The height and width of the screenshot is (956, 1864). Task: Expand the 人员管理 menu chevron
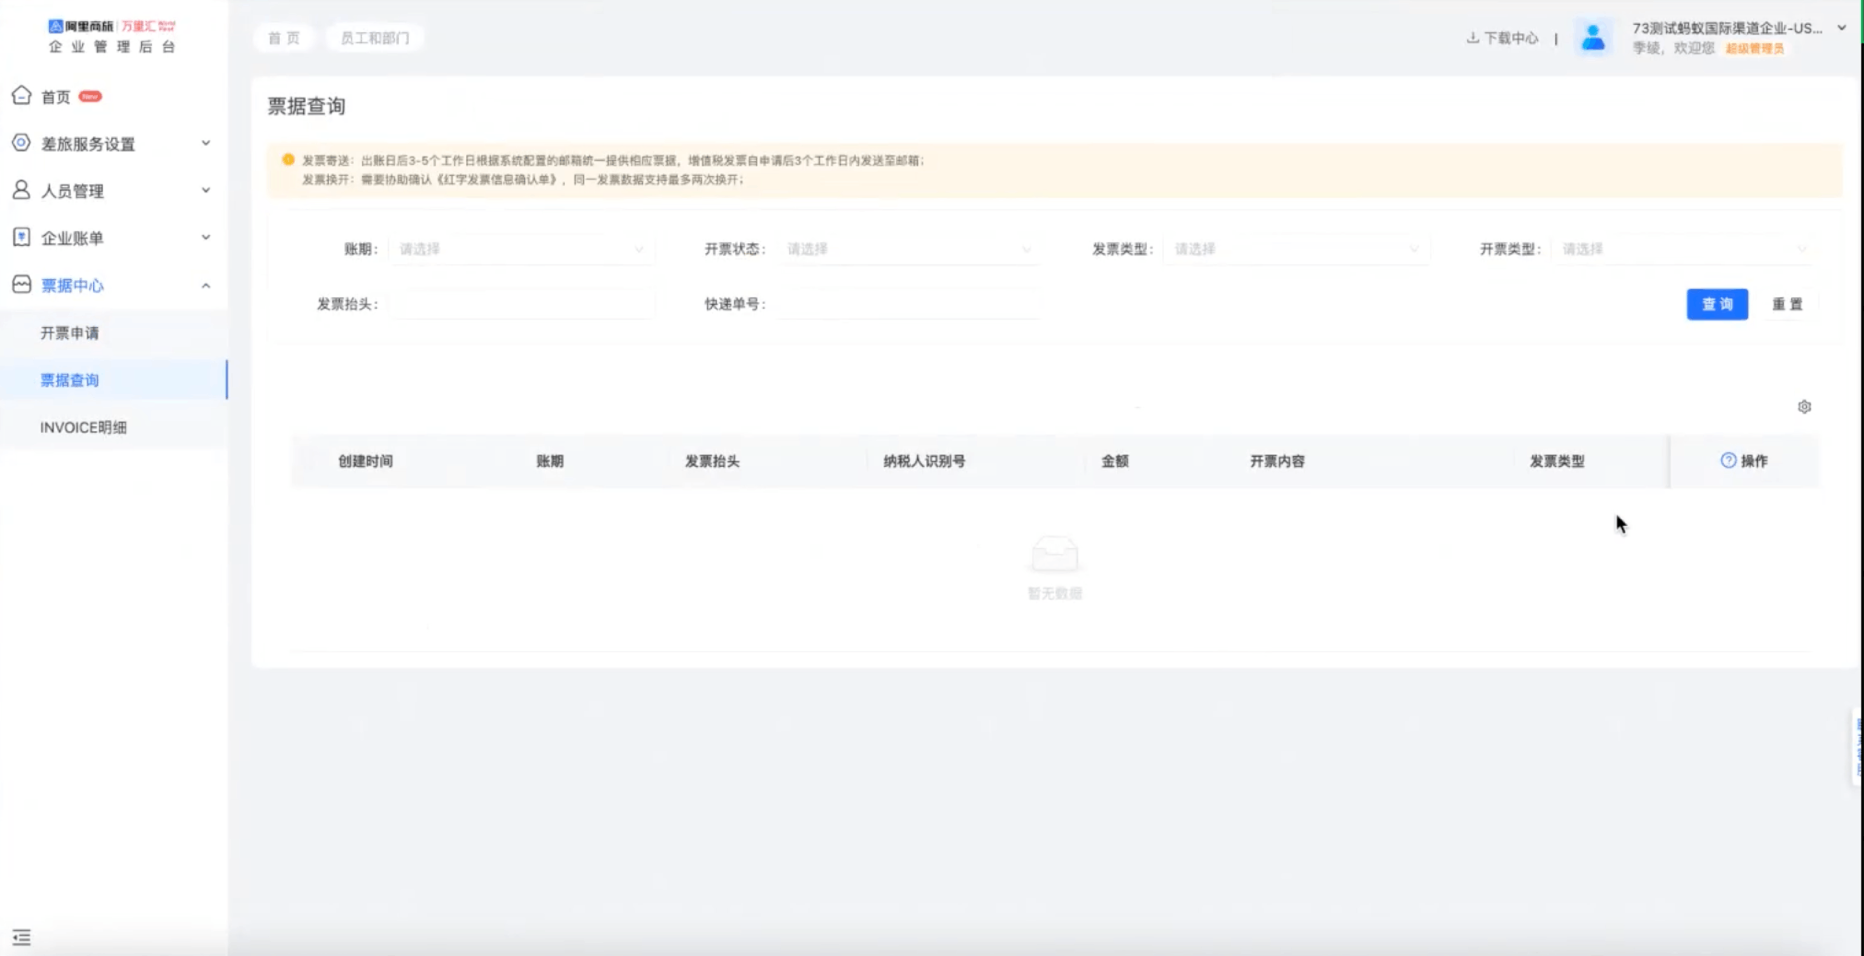[x=206, y=190]
